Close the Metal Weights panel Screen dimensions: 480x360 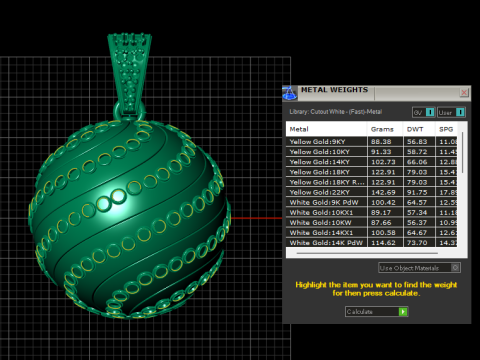tap(464, 92)
